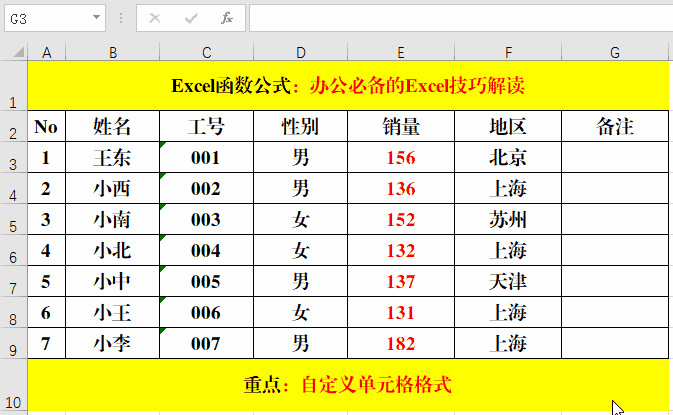Click the sales value '132'
This screenshot has height=415, width=673.
pyautogui.click(x=401, y=250)
